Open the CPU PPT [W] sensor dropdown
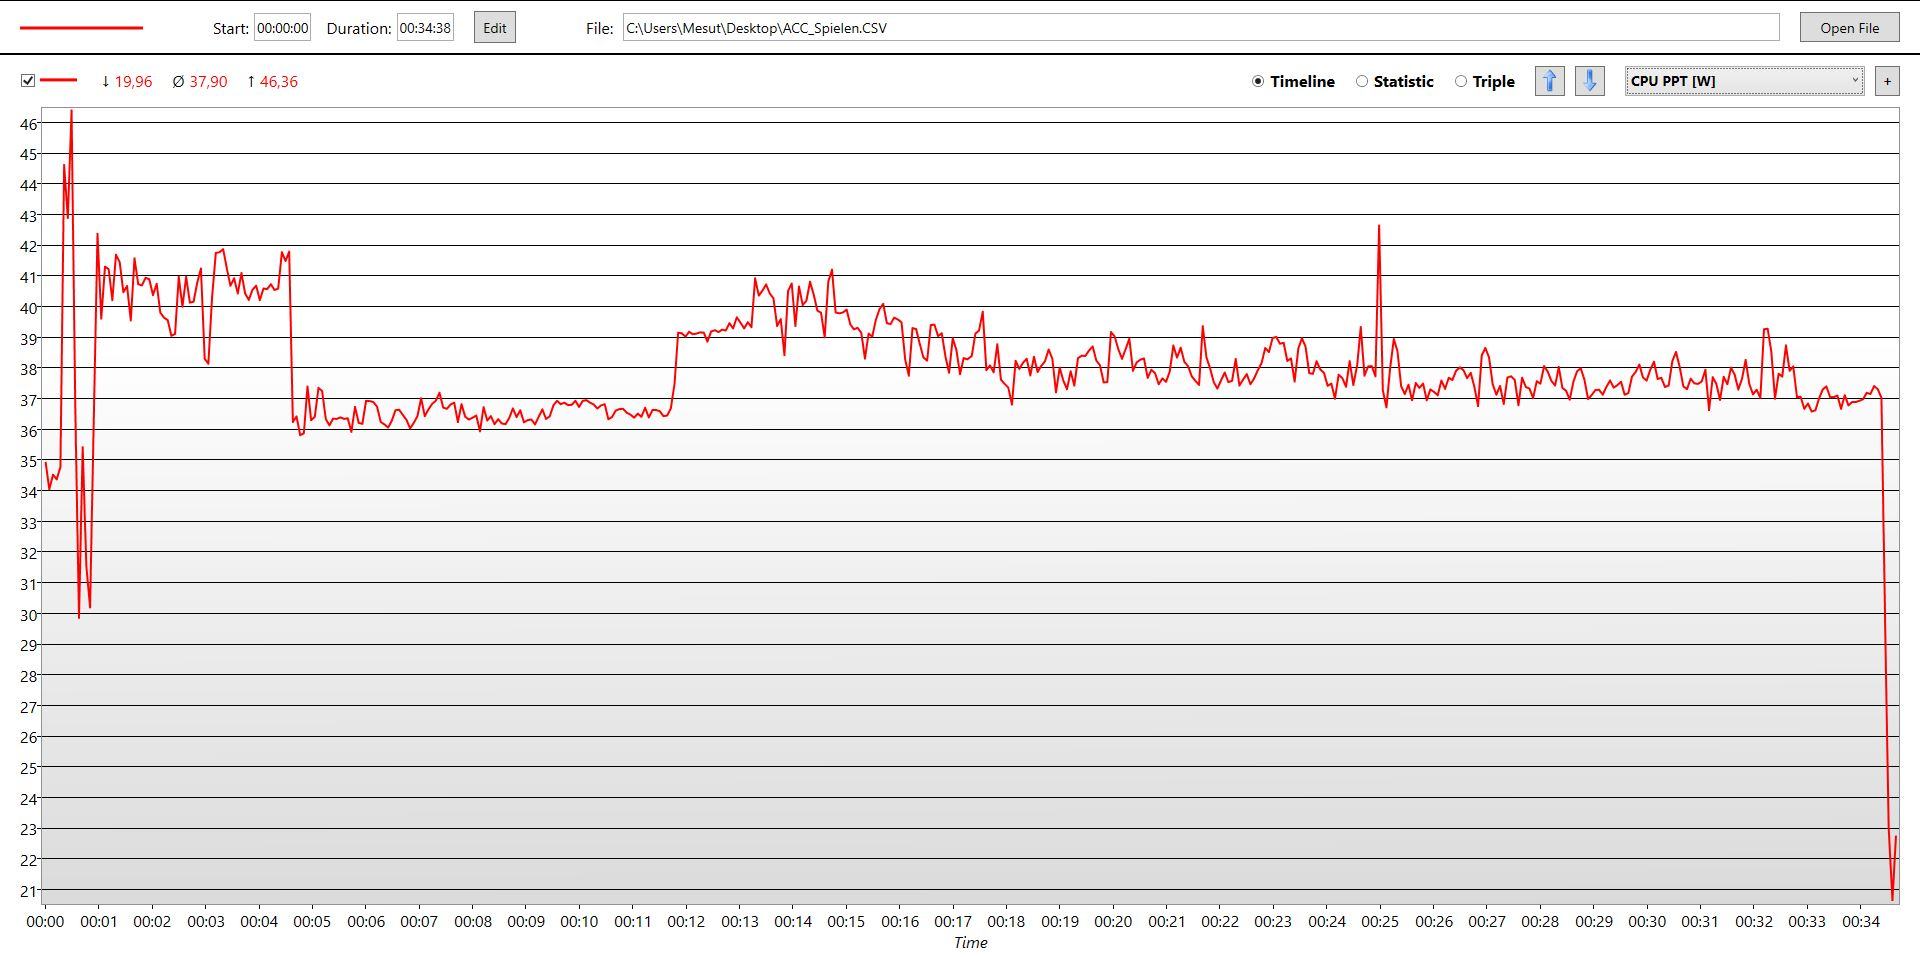This screenshot has height=957, width=1920. tap(1744, 81)
